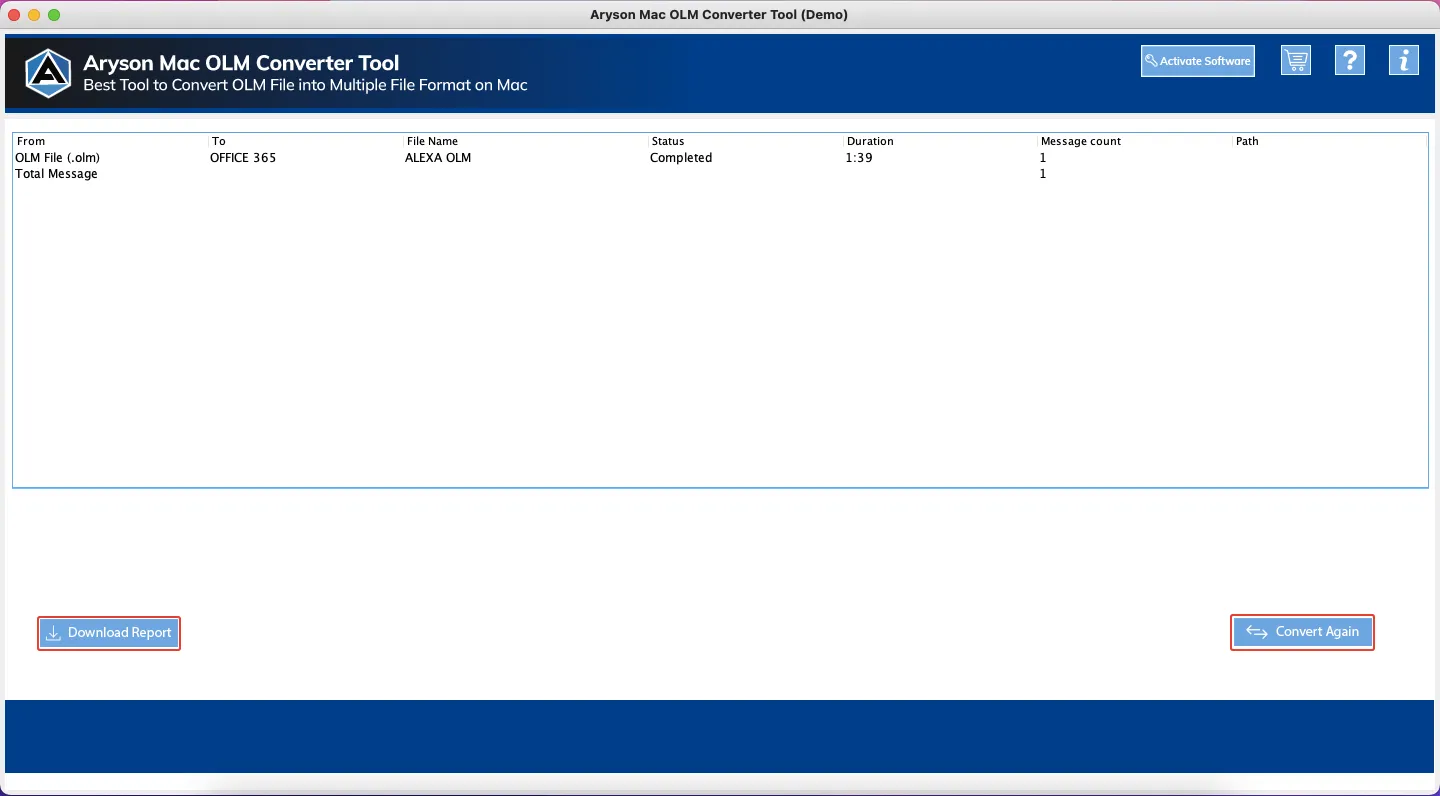Click the message count in ALEXA OLM row
The height and width of the screenshot is (796, 1440).
(1043, 158)
